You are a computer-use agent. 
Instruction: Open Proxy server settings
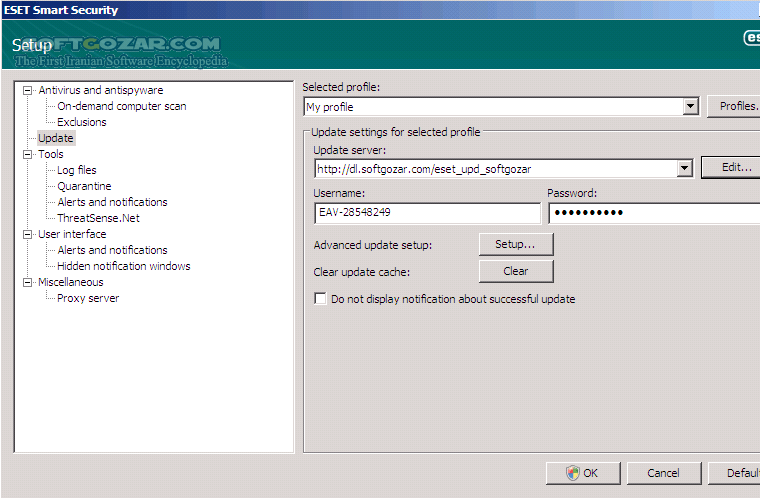point(88,298)
